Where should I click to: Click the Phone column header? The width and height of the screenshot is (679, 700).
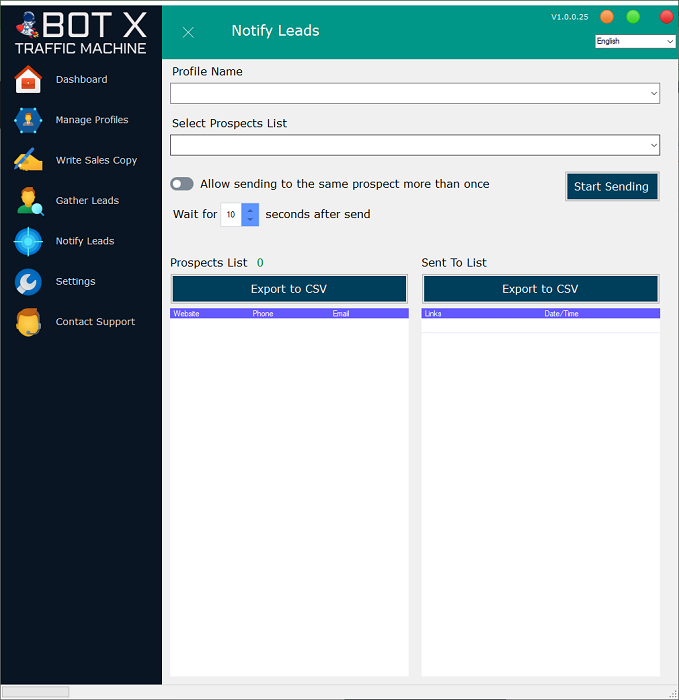coord(262,313)
